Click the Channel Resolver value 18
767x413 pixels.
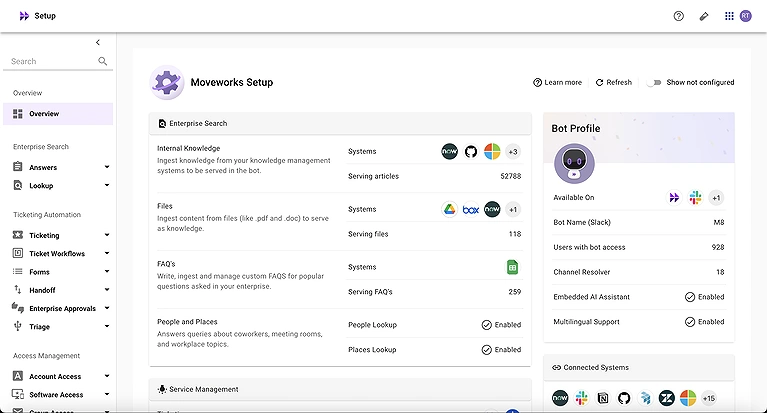720,272
